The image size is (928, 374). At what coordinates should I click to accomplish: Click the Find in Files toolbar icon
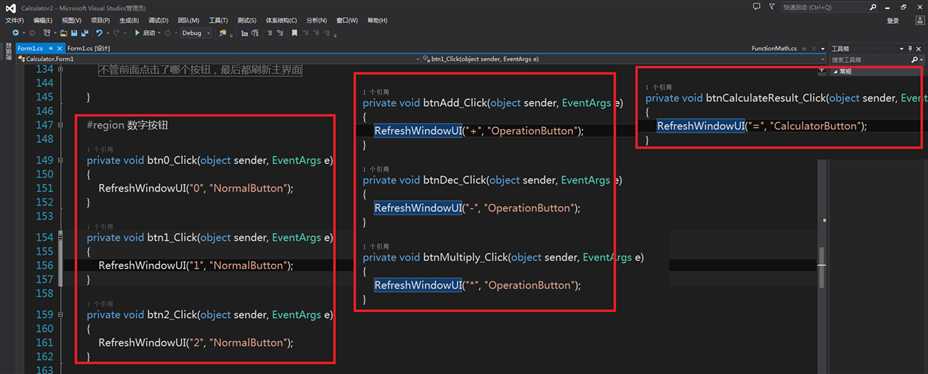pyautogui.click(x=223, y=33)
